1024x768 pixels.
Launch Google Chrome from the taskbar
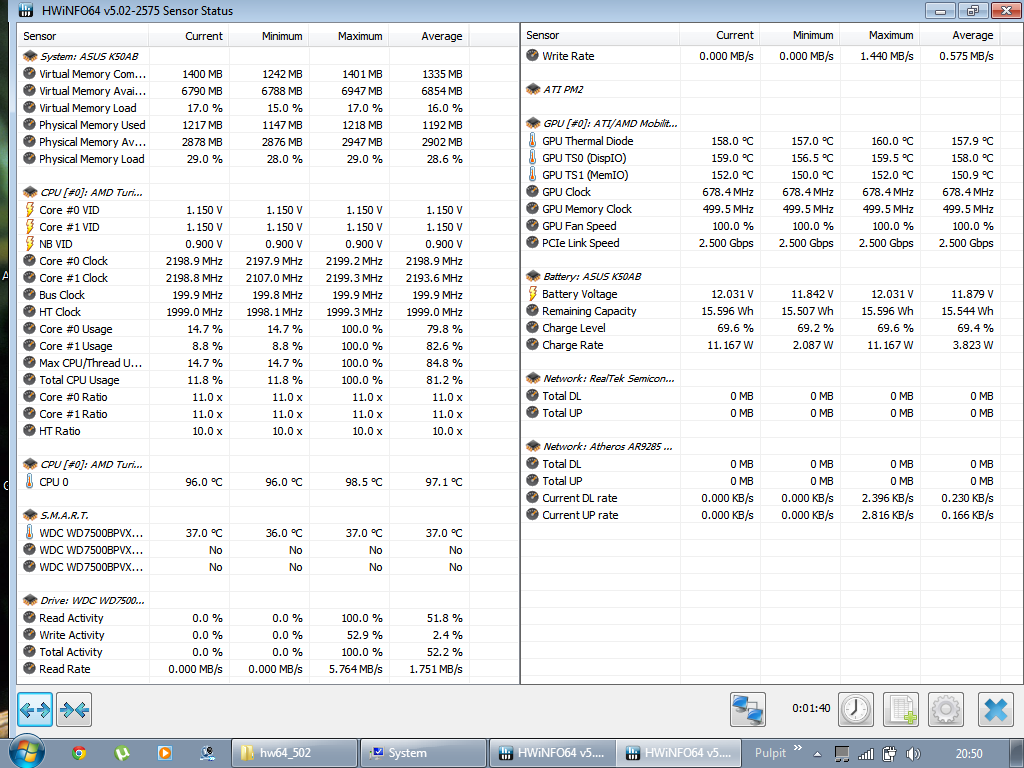point(79,753)
